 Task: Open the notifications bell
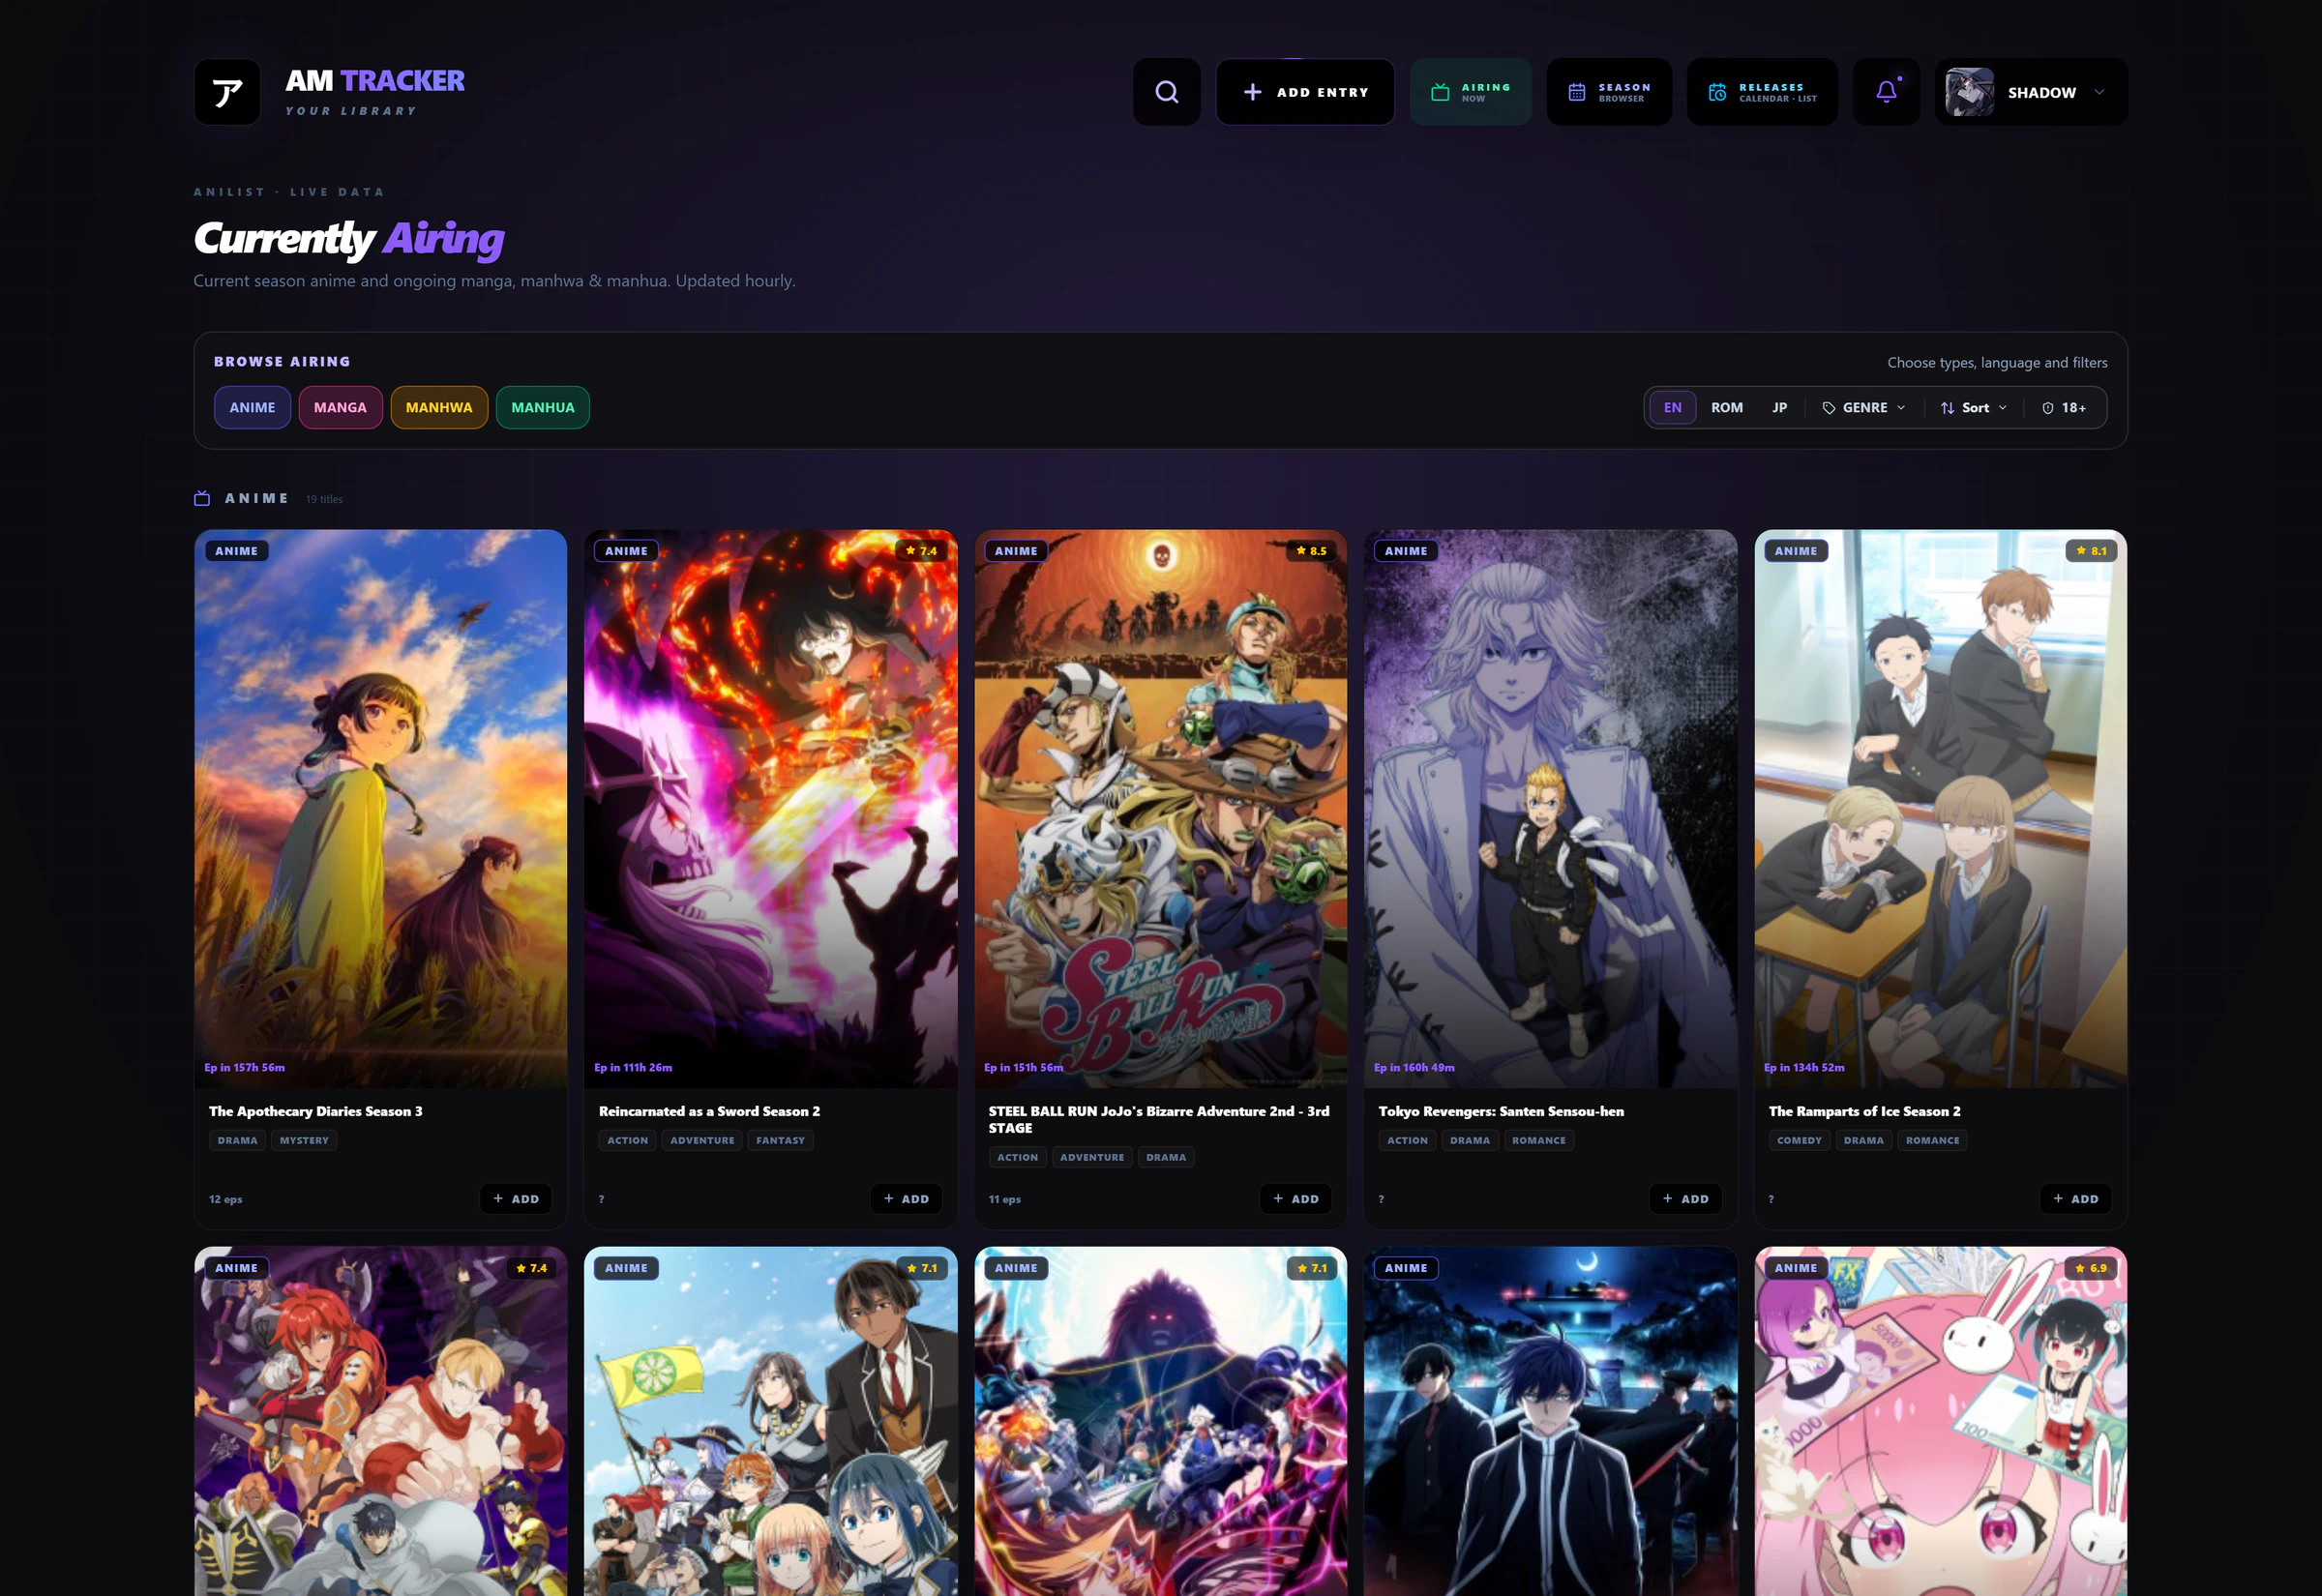[1886, 92]
